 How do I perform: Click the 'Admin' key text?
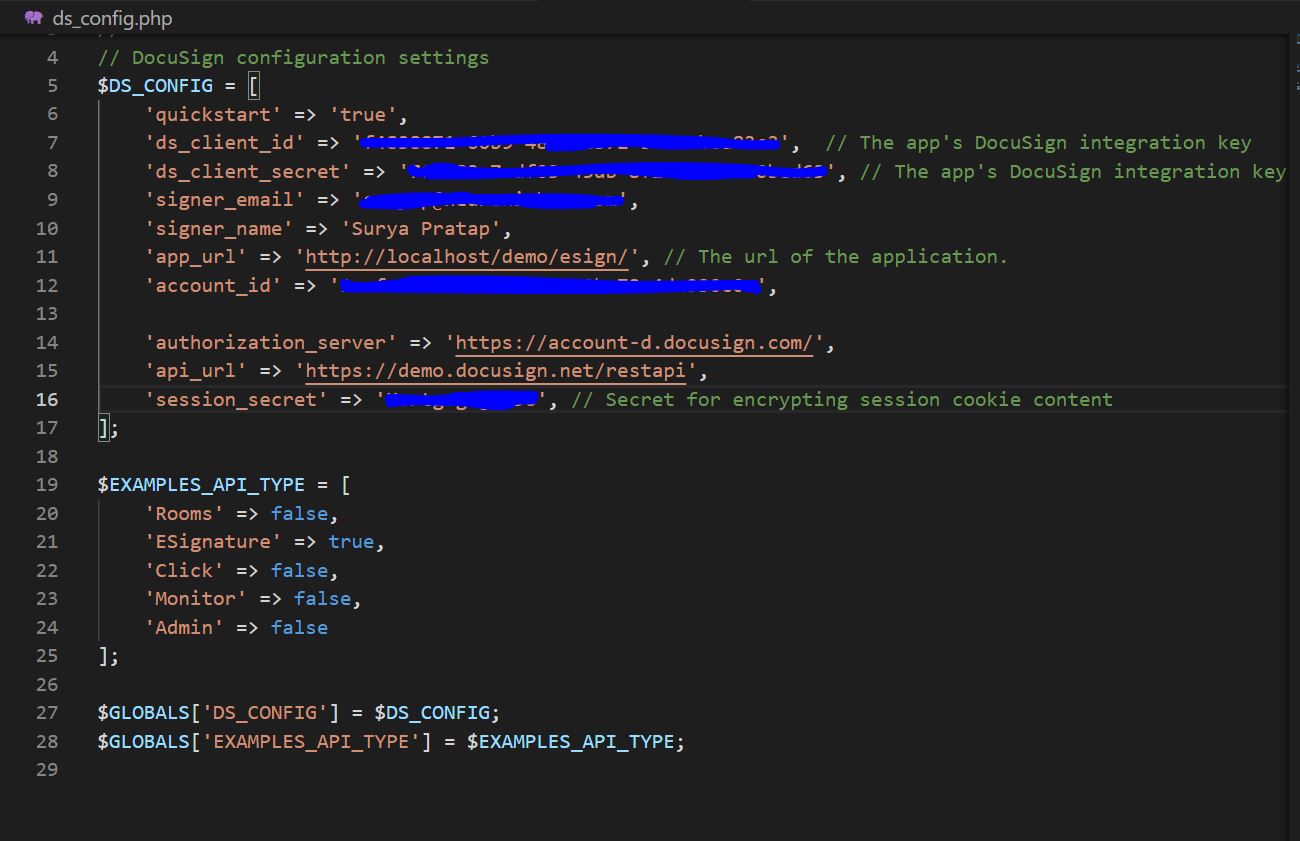184,628
